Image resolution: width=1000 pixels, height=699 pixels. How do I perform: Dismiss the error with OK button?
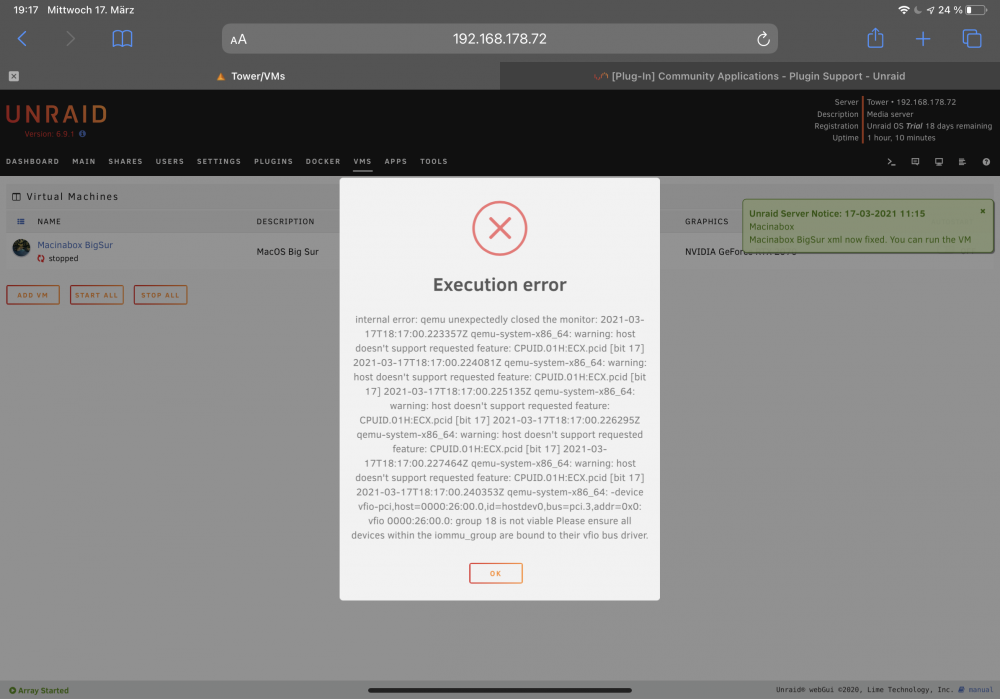tap(496, 573)
